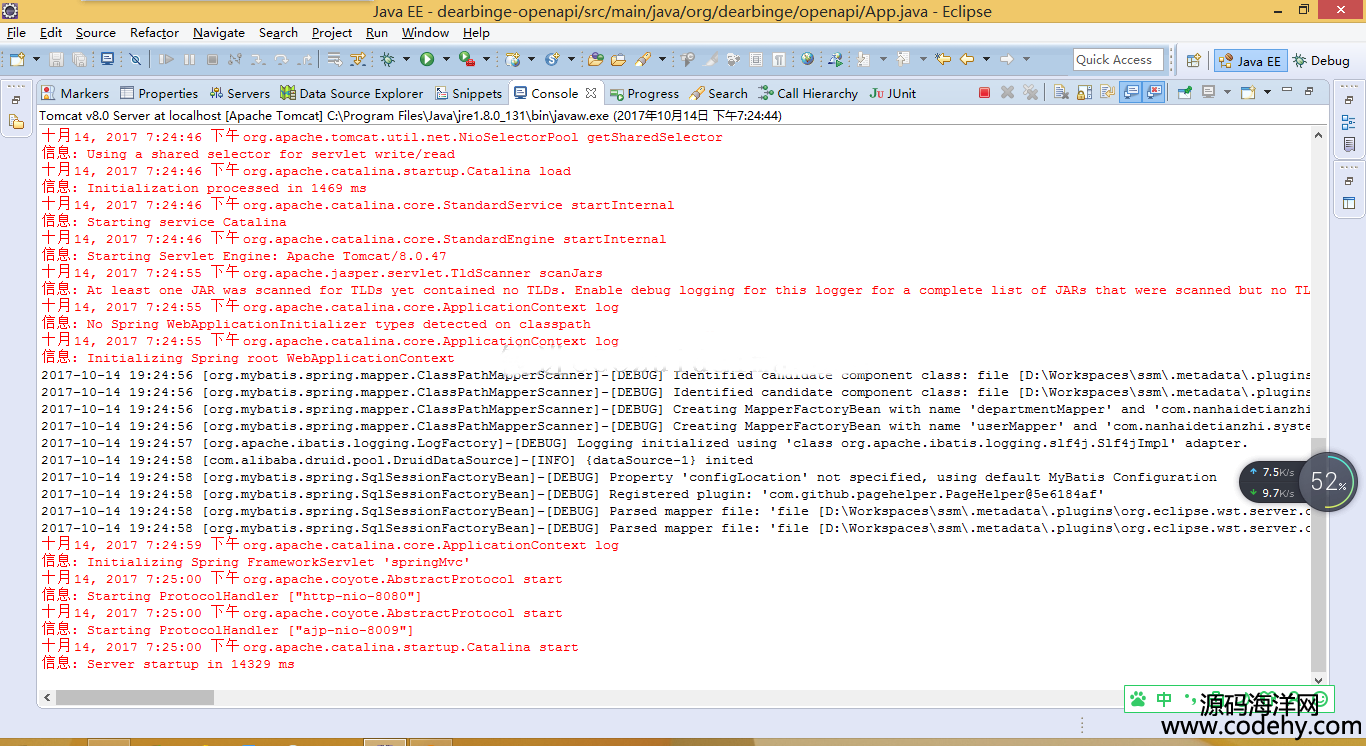This screenshot has height=746, width=1366.
Task: Toggle Word Wrap in the Console
Action: (x=1105, y=93)
